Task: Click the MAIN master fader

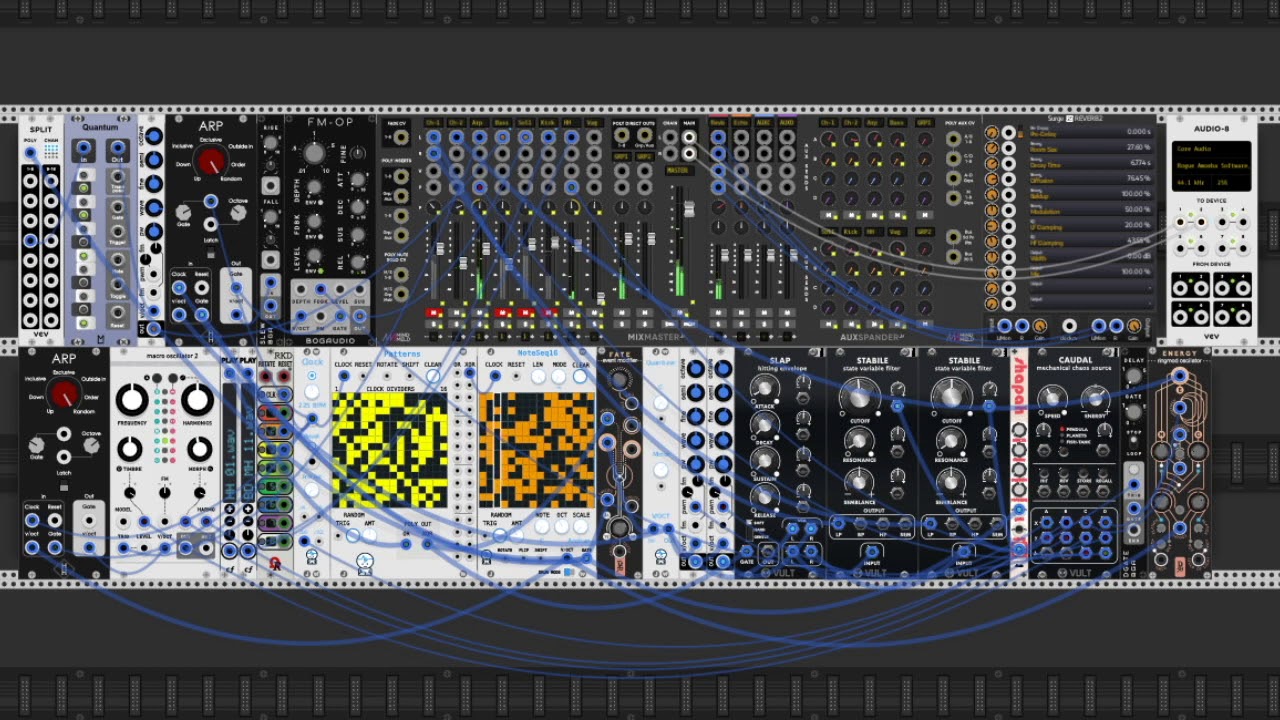Action: coord(689,209)
